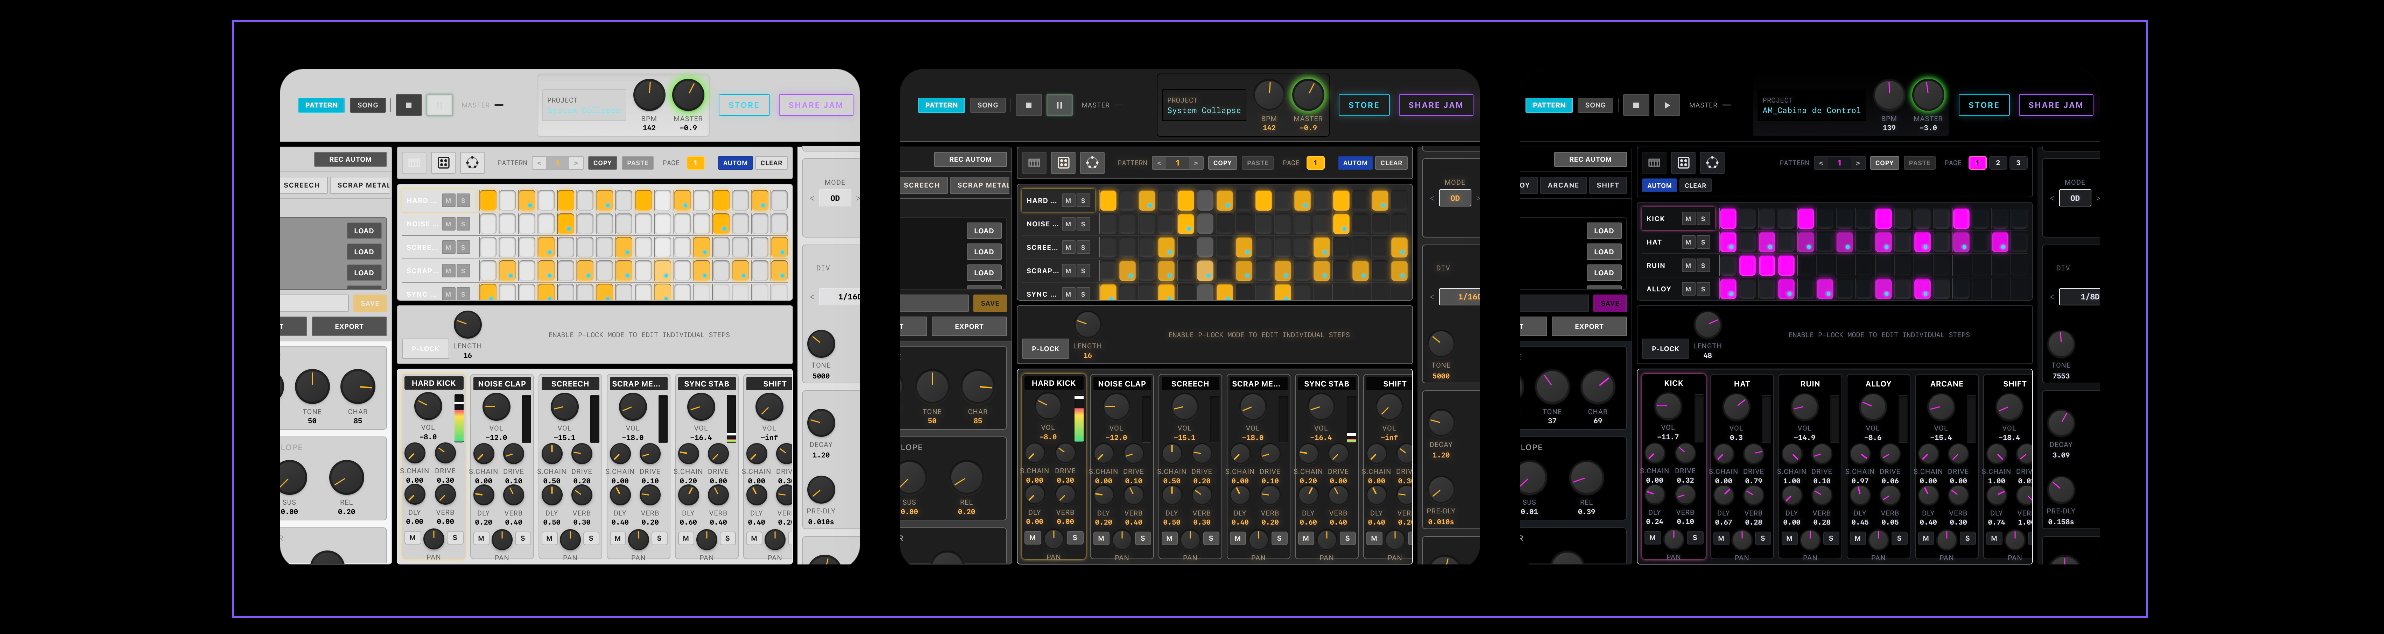The width and height of the screenshot is (2384, 634).
Task: Solo HAT track in magenta panel
Action: pyautogui.click(x=1703, y=242)
